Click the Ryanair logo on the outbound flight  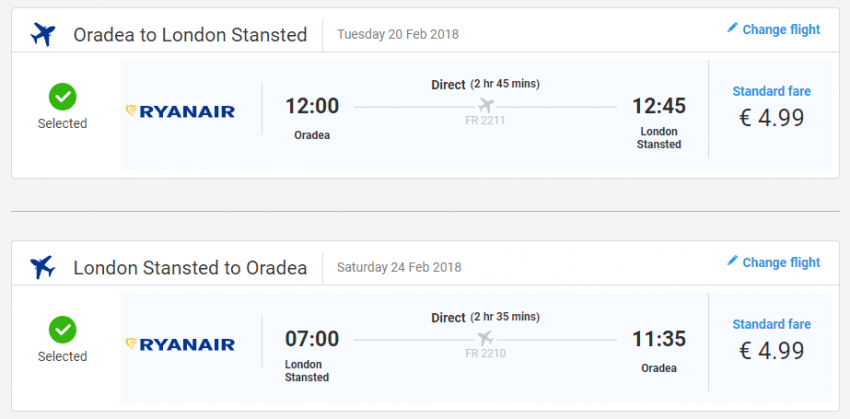click(180, 111)
